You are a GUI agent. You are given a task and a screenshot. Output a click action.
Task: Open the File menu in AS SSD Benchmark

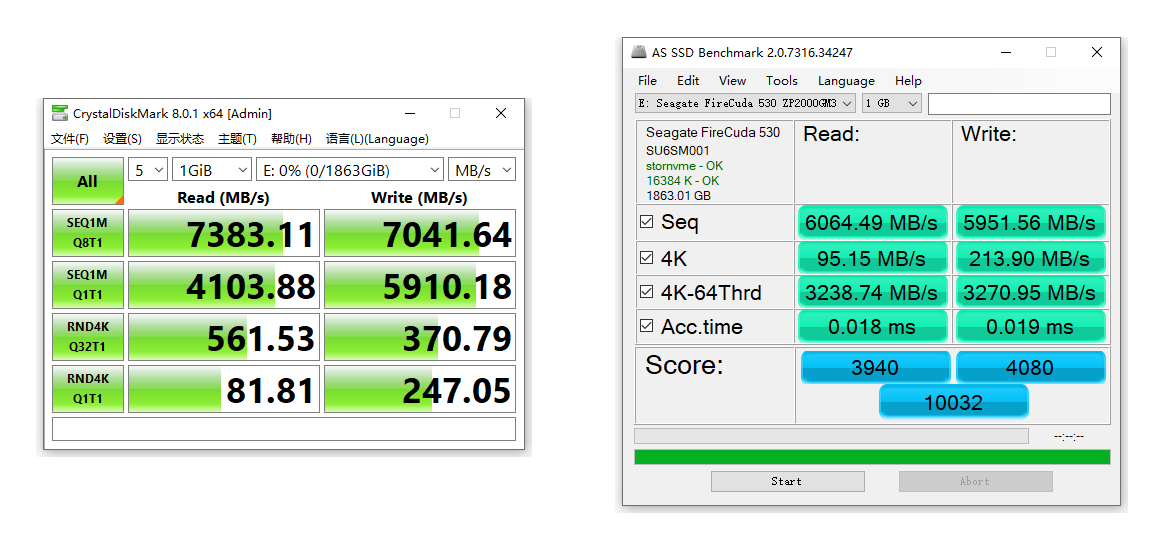coord(647,81)
